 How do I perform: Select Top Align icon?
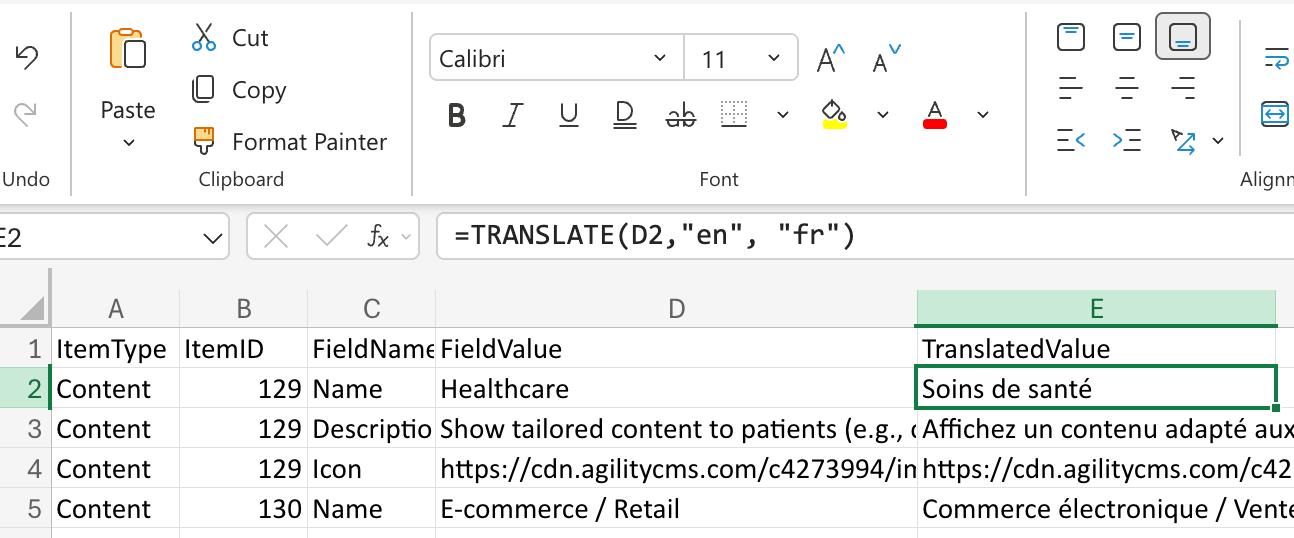click(x=1071, y=38)
